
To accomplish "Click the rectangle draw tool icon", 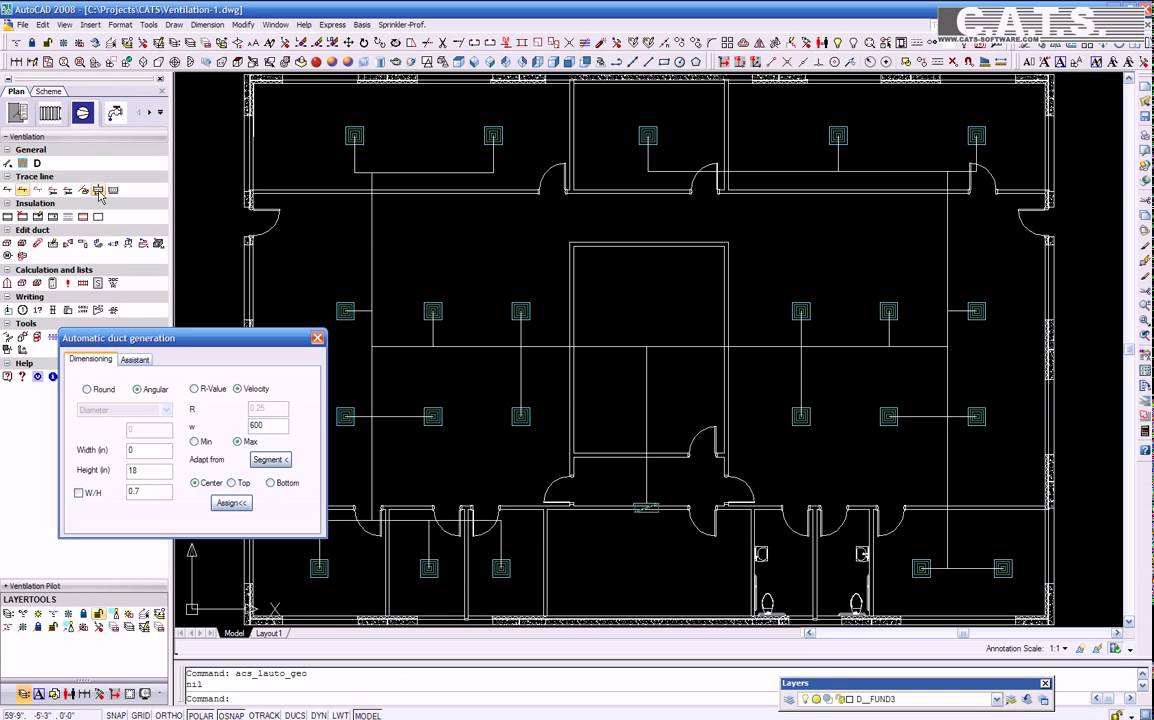I will (664, 62).
